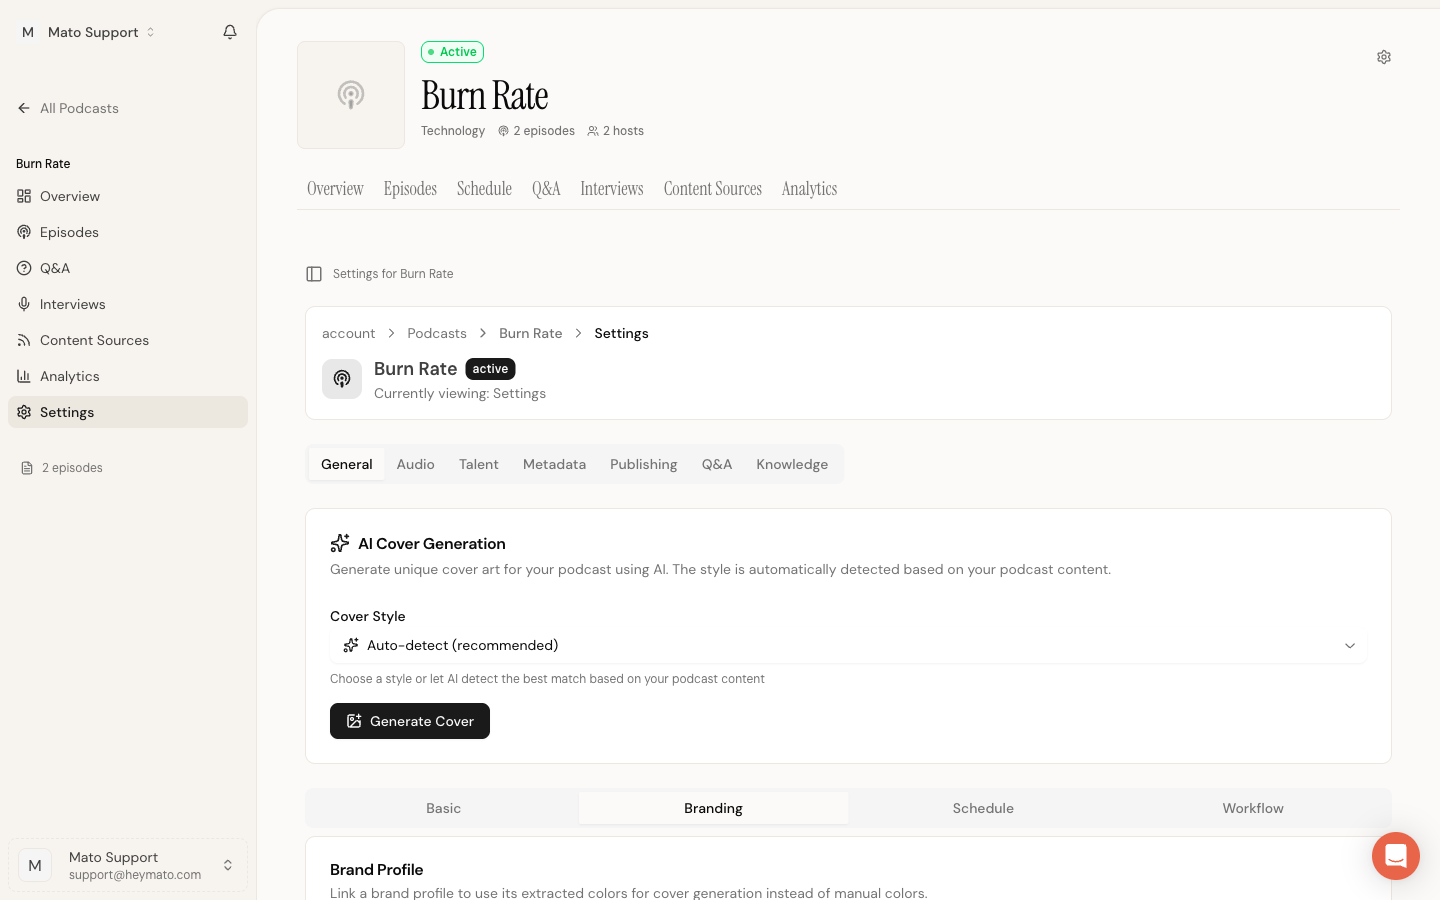Click the gear icon at top right

1384,57
